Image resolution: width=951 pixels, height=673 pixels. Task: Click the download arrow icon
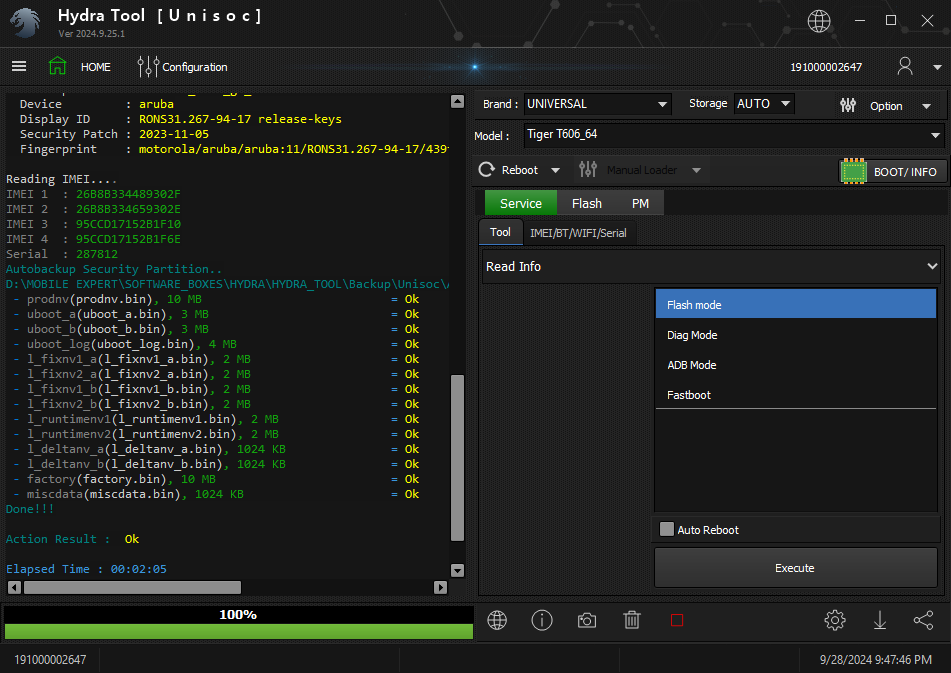(879, 620)
